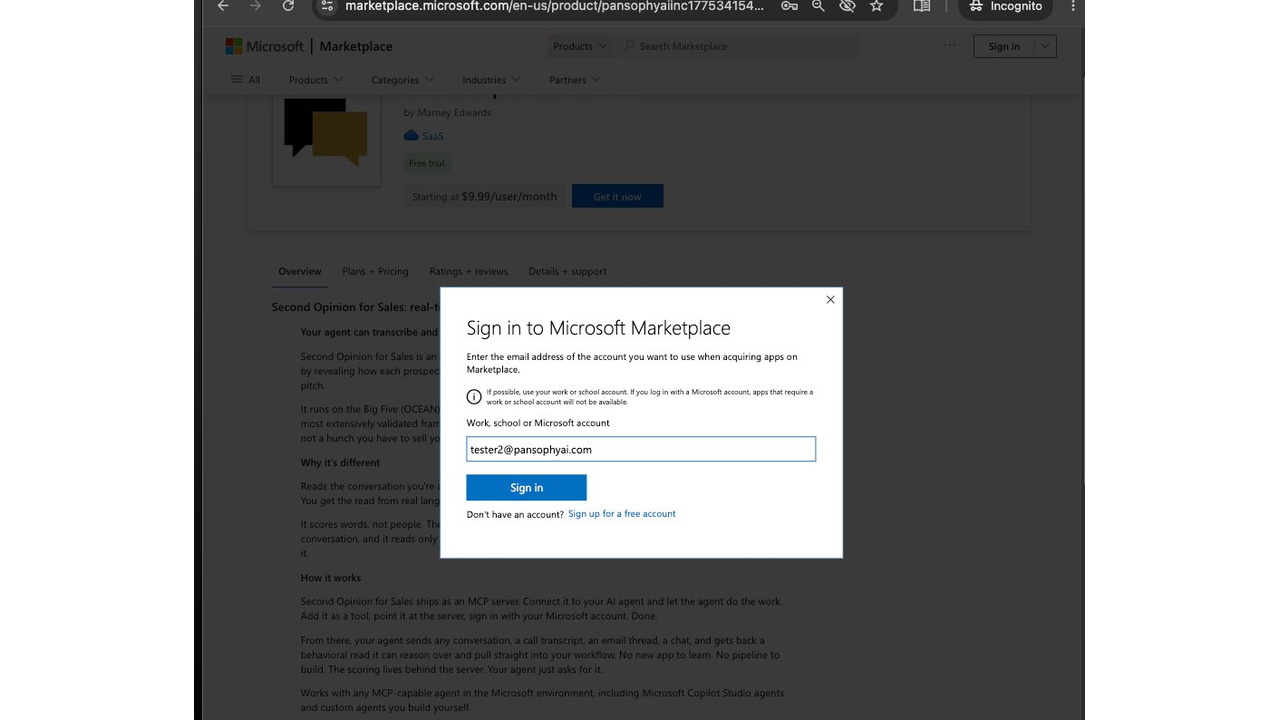Click the Why it's different heading
1280x720 pixels.
coord(341,463)
